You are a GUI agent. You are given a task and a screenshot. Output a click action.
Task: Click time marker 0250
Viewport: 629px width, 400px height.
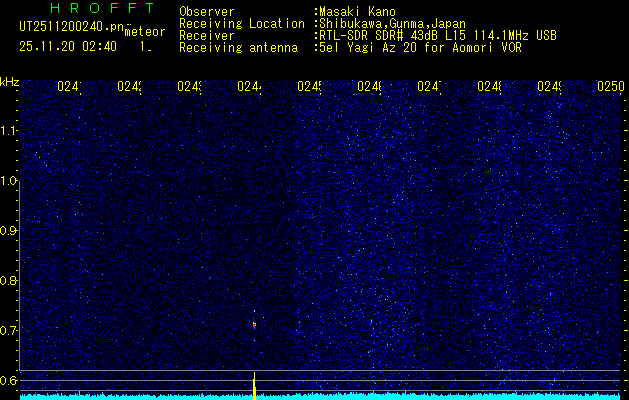point(611,87)
